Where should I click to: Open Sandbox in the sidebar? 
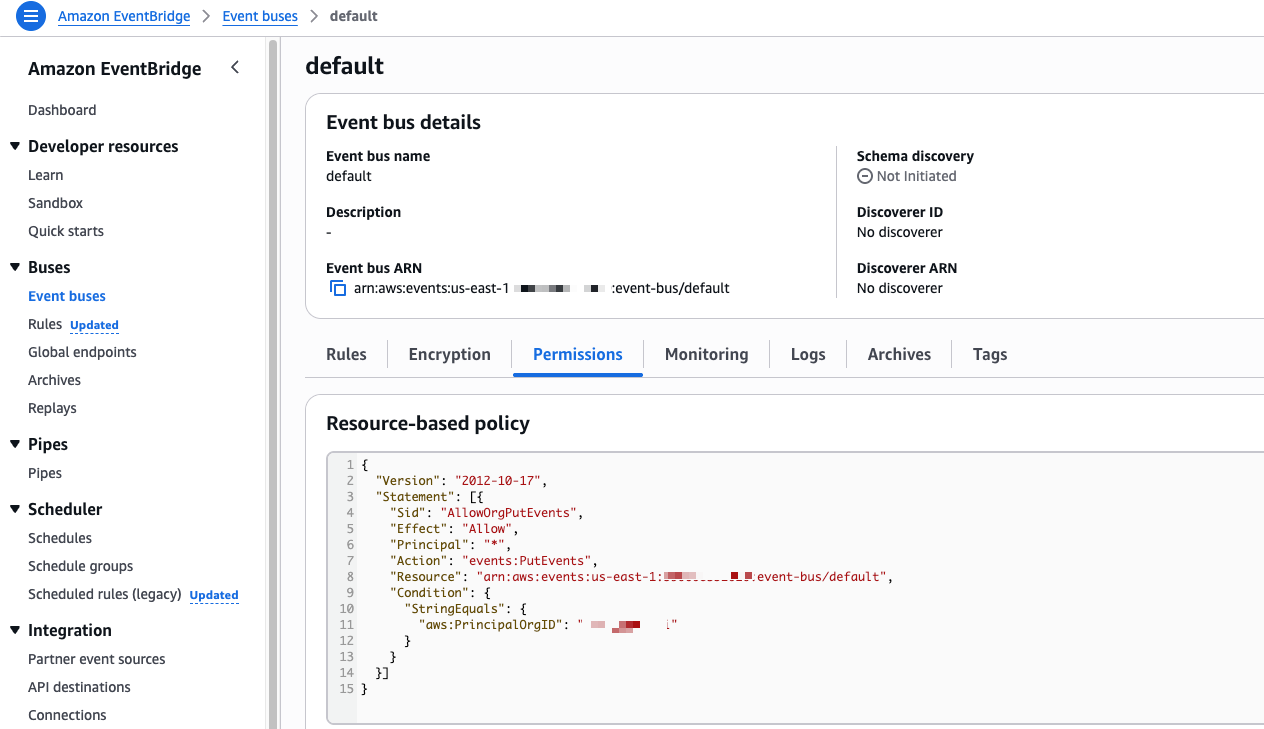pyautogui.click(x=55, y=203)
